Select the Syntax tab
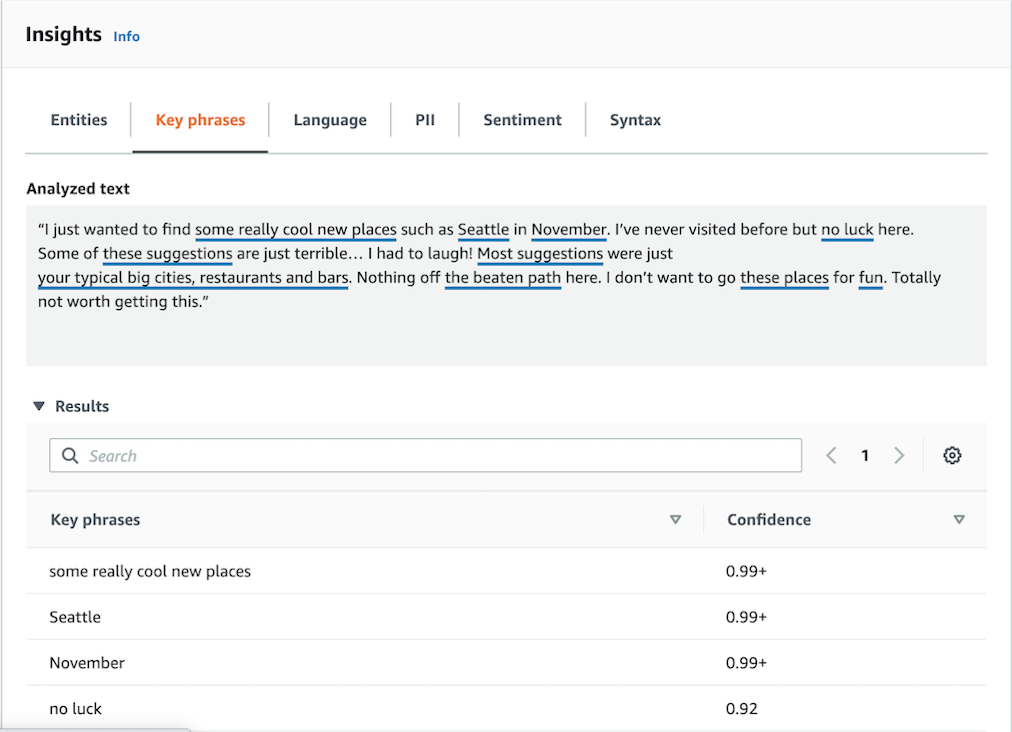Screen dimensions: 1012x732 pos(635,120)
